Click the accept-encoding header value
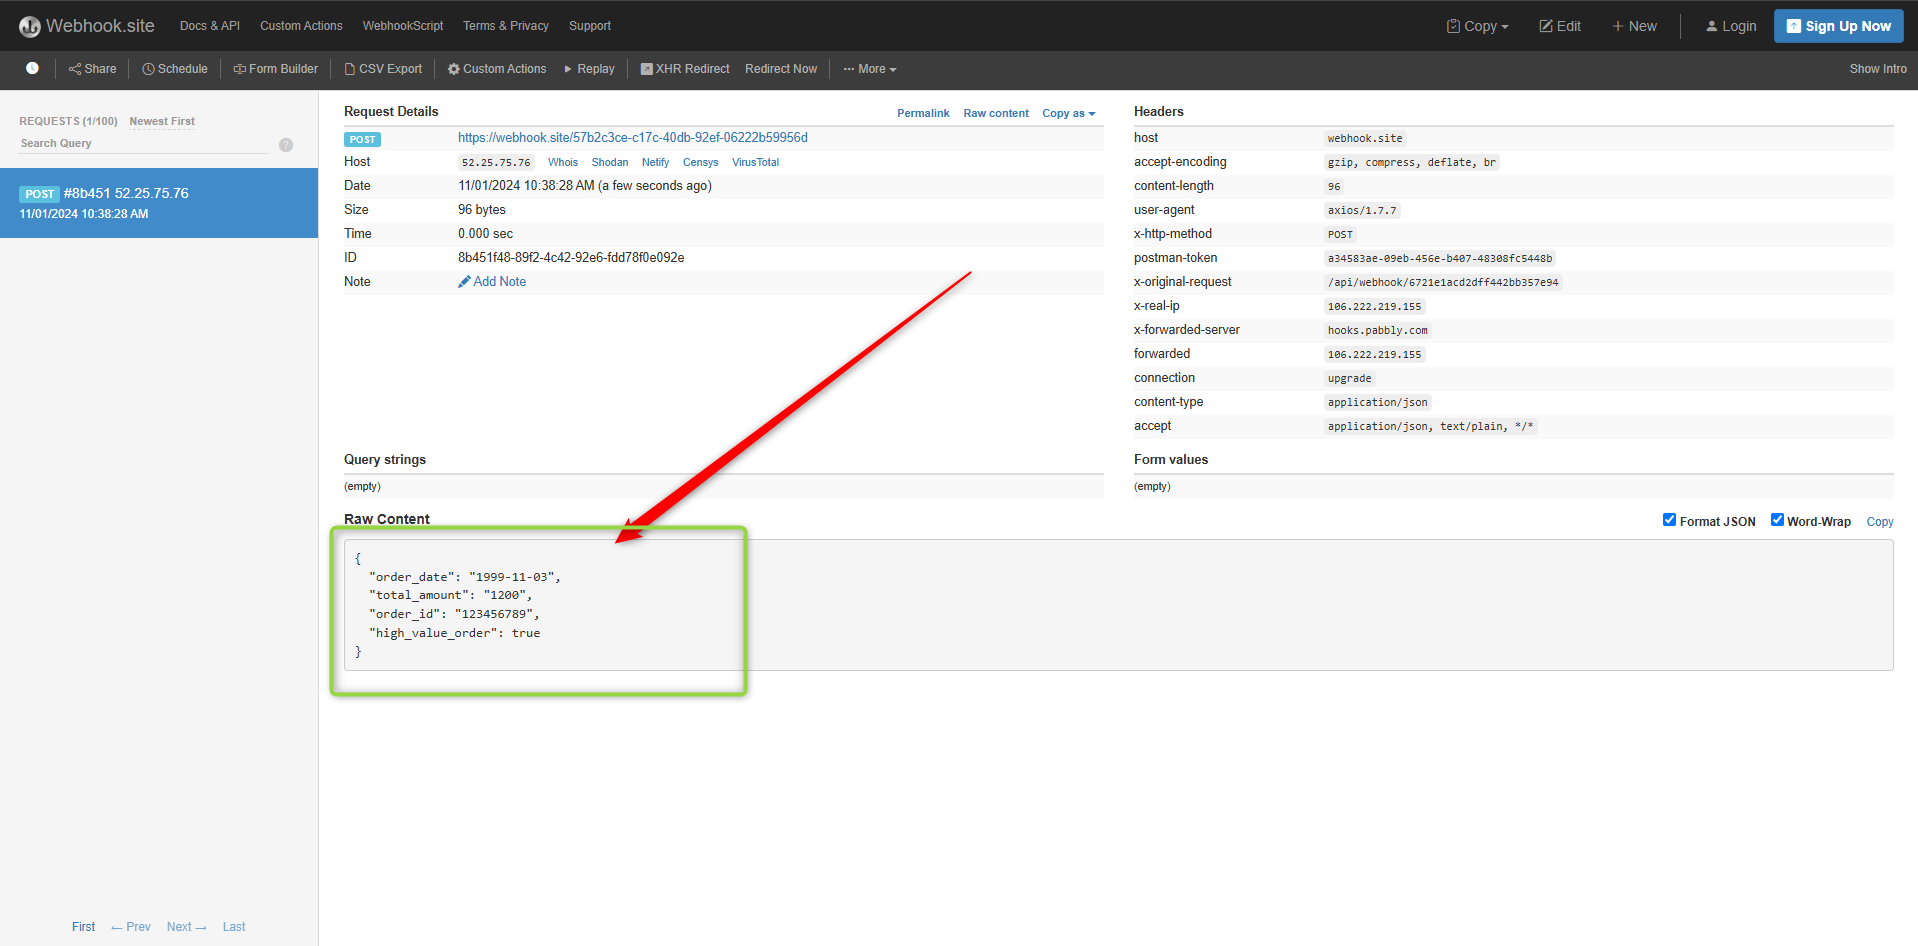The image size is (1918, 946). [x=1412, y=162]
